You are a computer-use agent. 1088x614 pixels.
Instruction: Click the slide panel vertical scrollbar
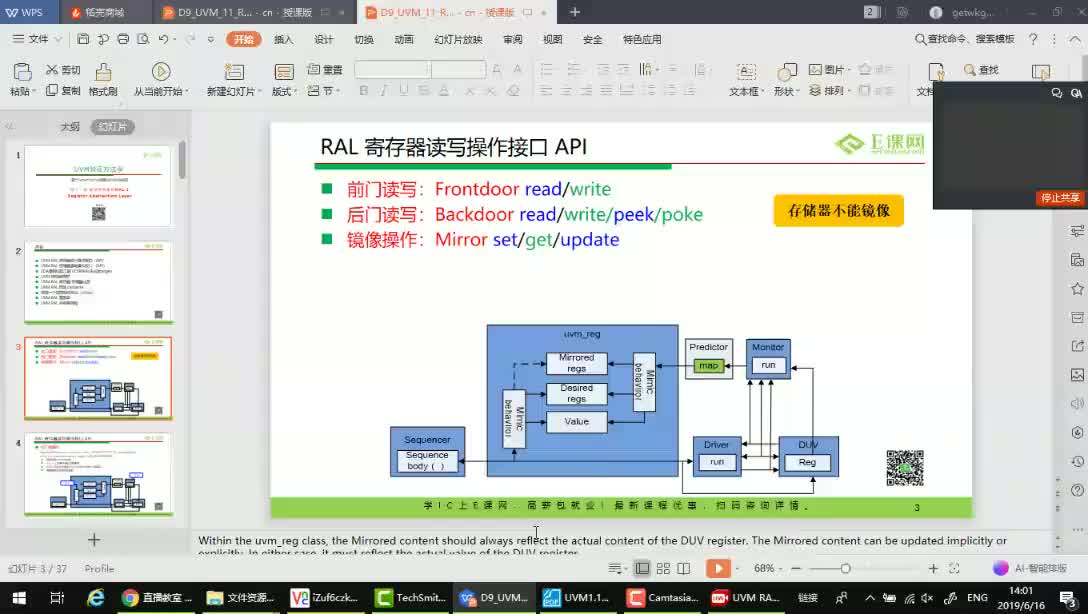click(x=182, y=160)
